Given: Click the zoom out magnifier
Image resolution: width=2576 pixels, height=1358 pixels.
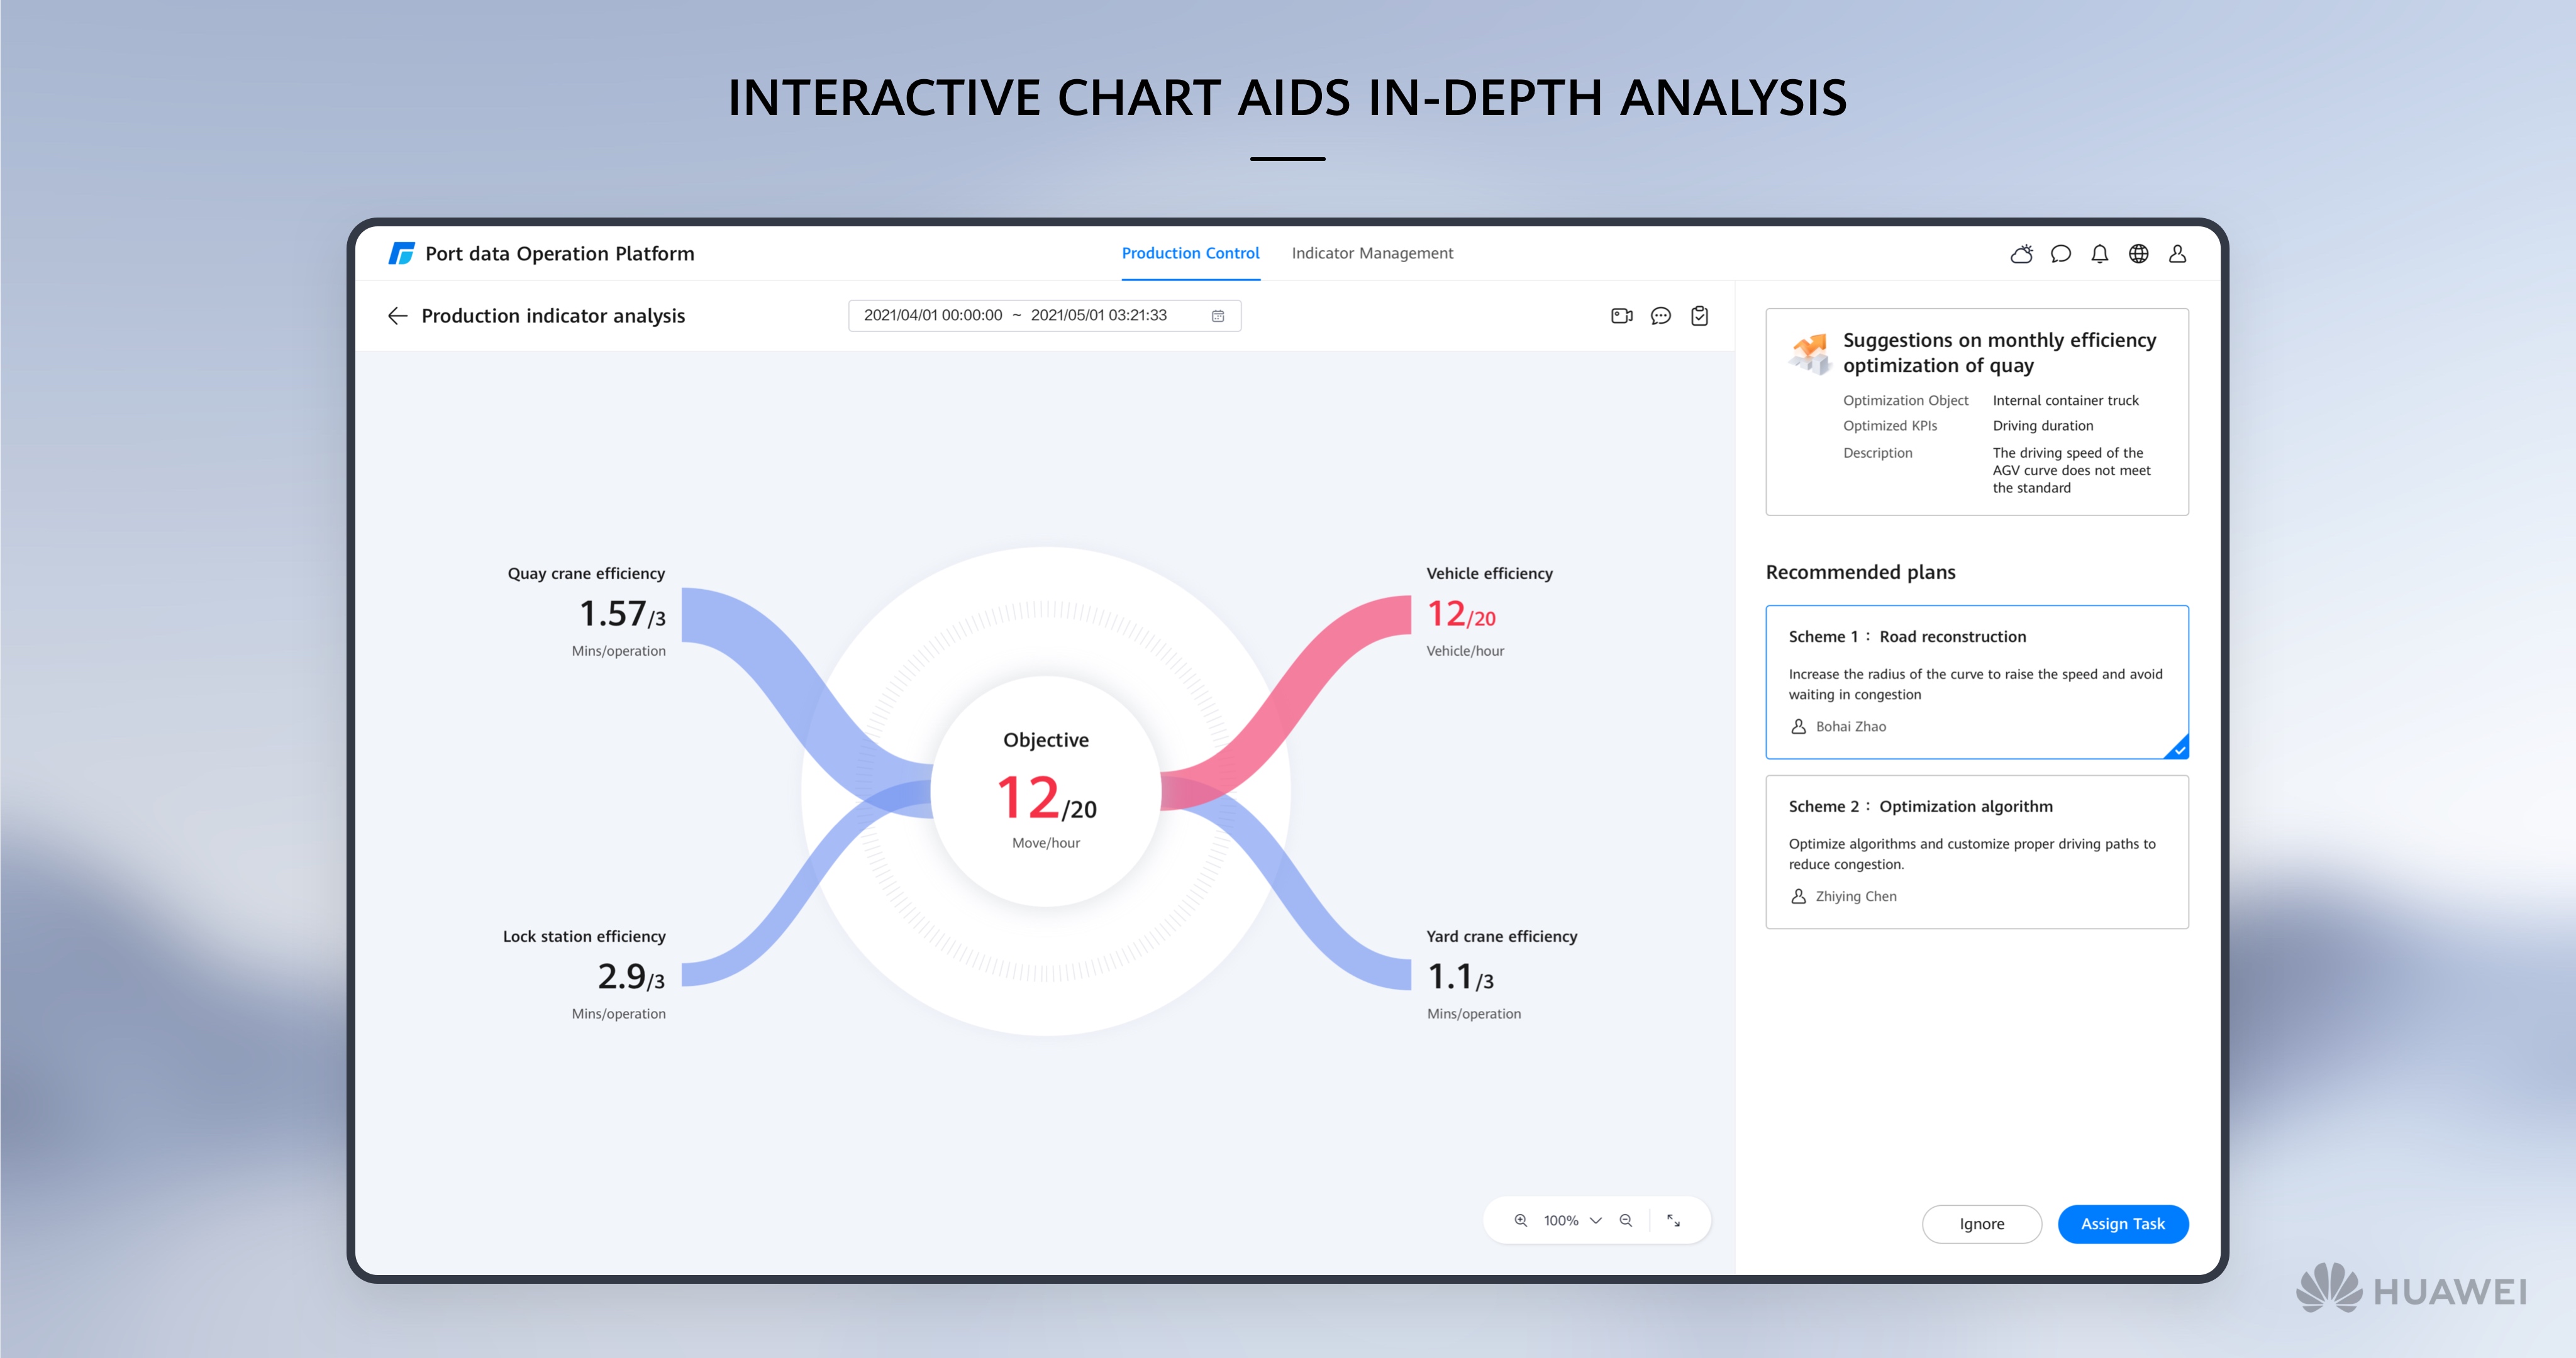Looking at the screenshot, I should [1626, 1220].
